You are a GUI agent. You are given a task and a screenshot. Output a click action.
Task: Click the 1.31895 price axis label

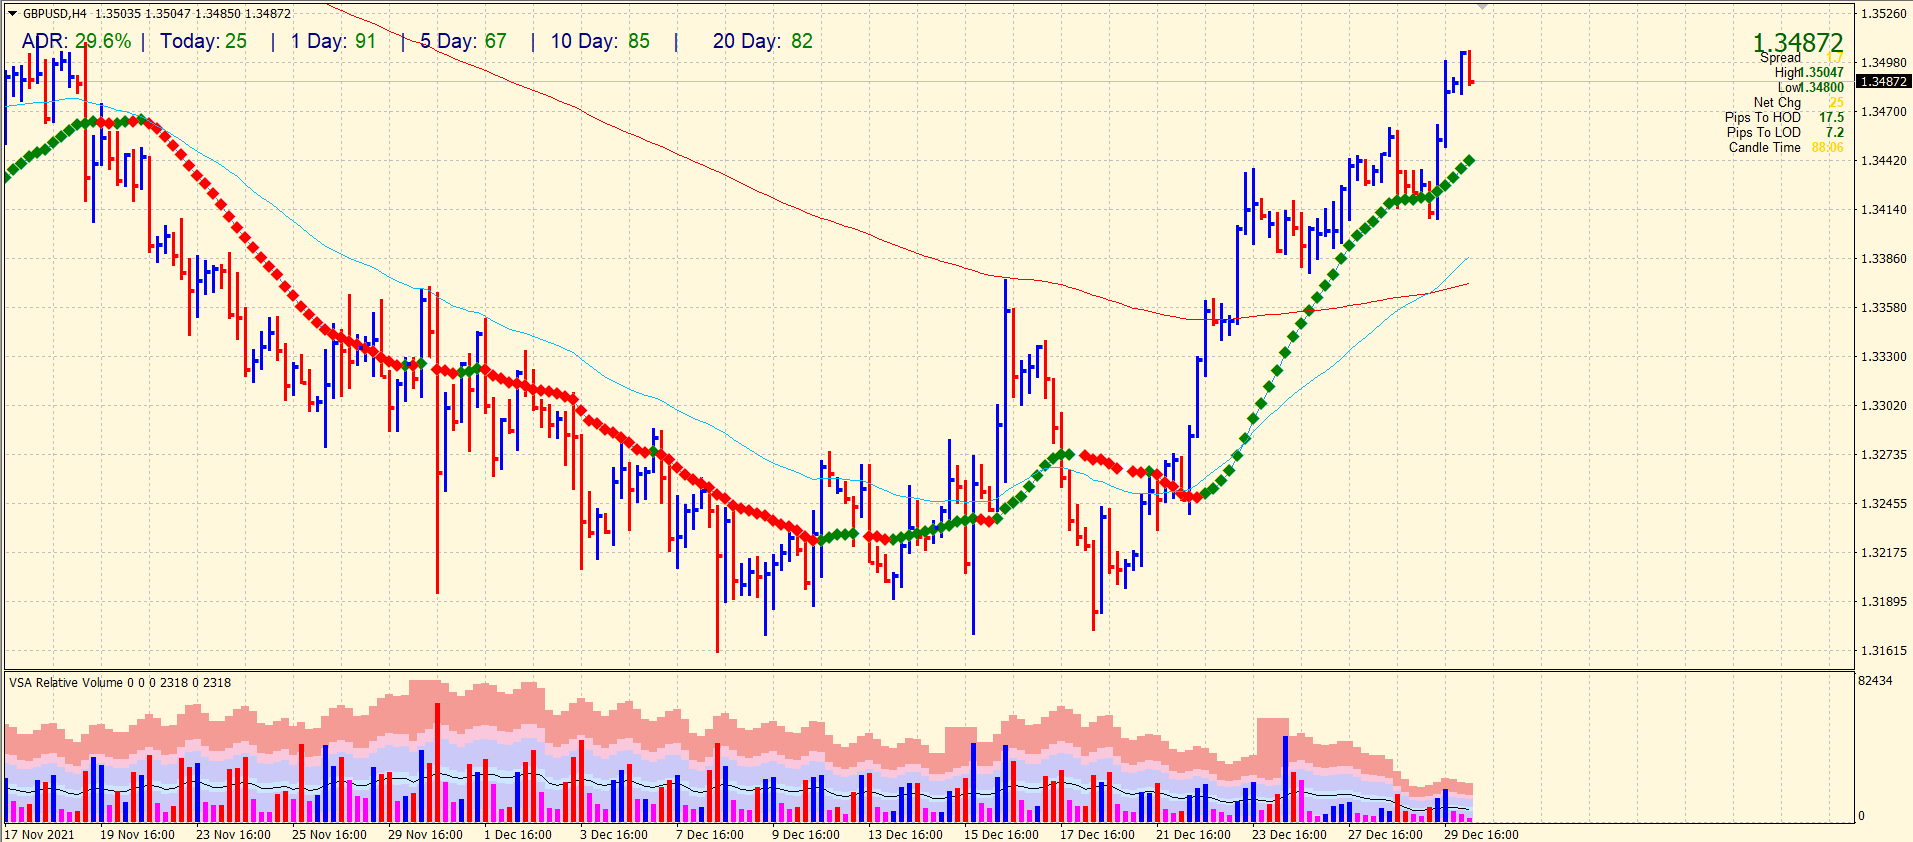pos(1884,602)
